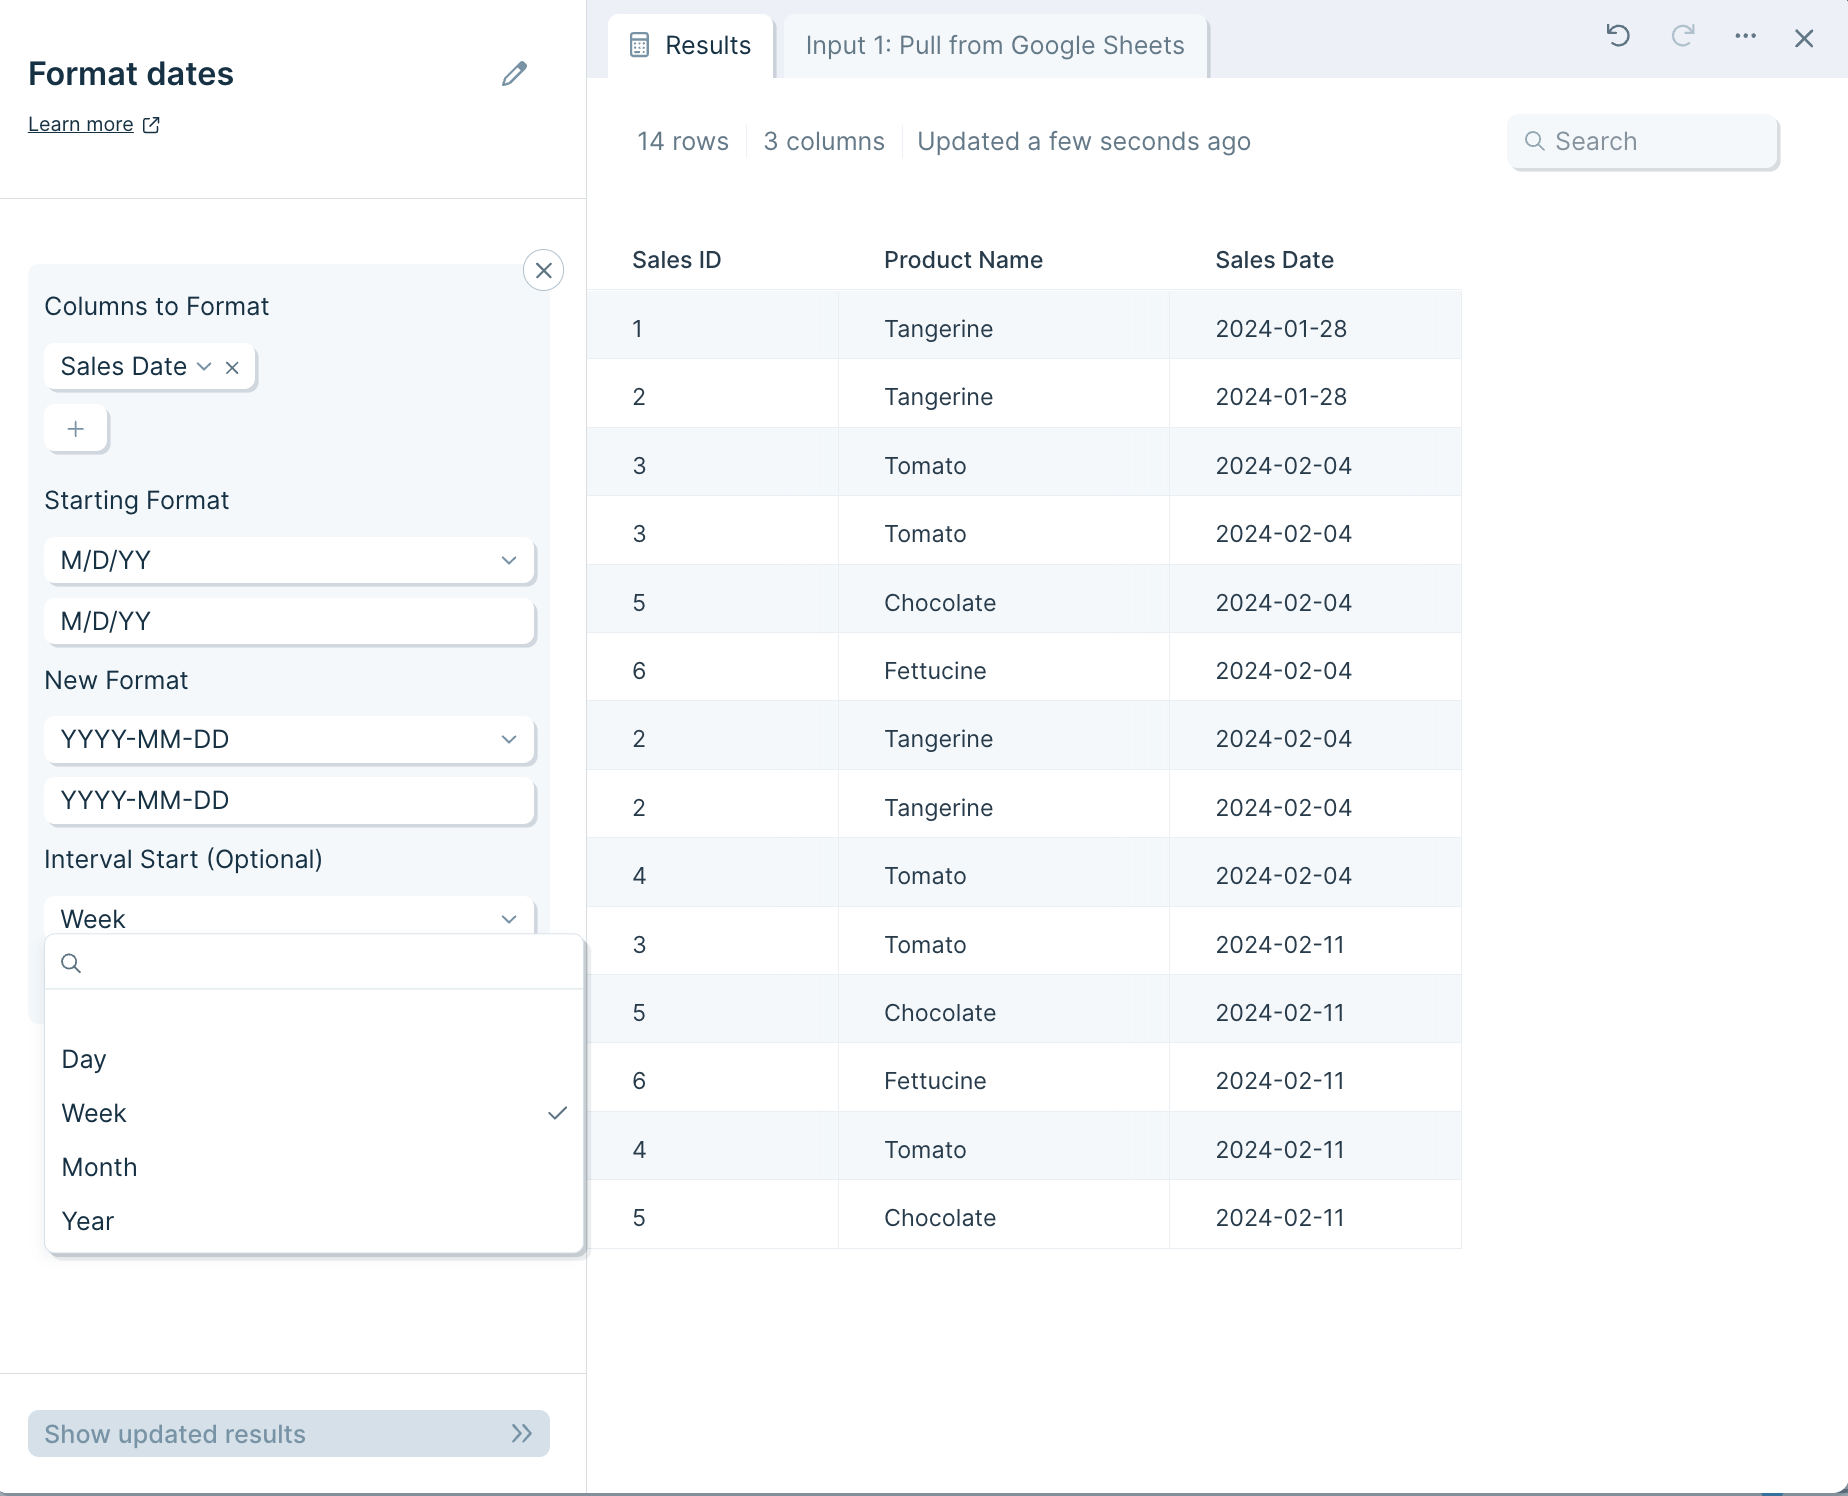The image size is (1848, 1496).
Task: Expand the Starting Format M/D/YY dropdown
Action: point(289,560)
